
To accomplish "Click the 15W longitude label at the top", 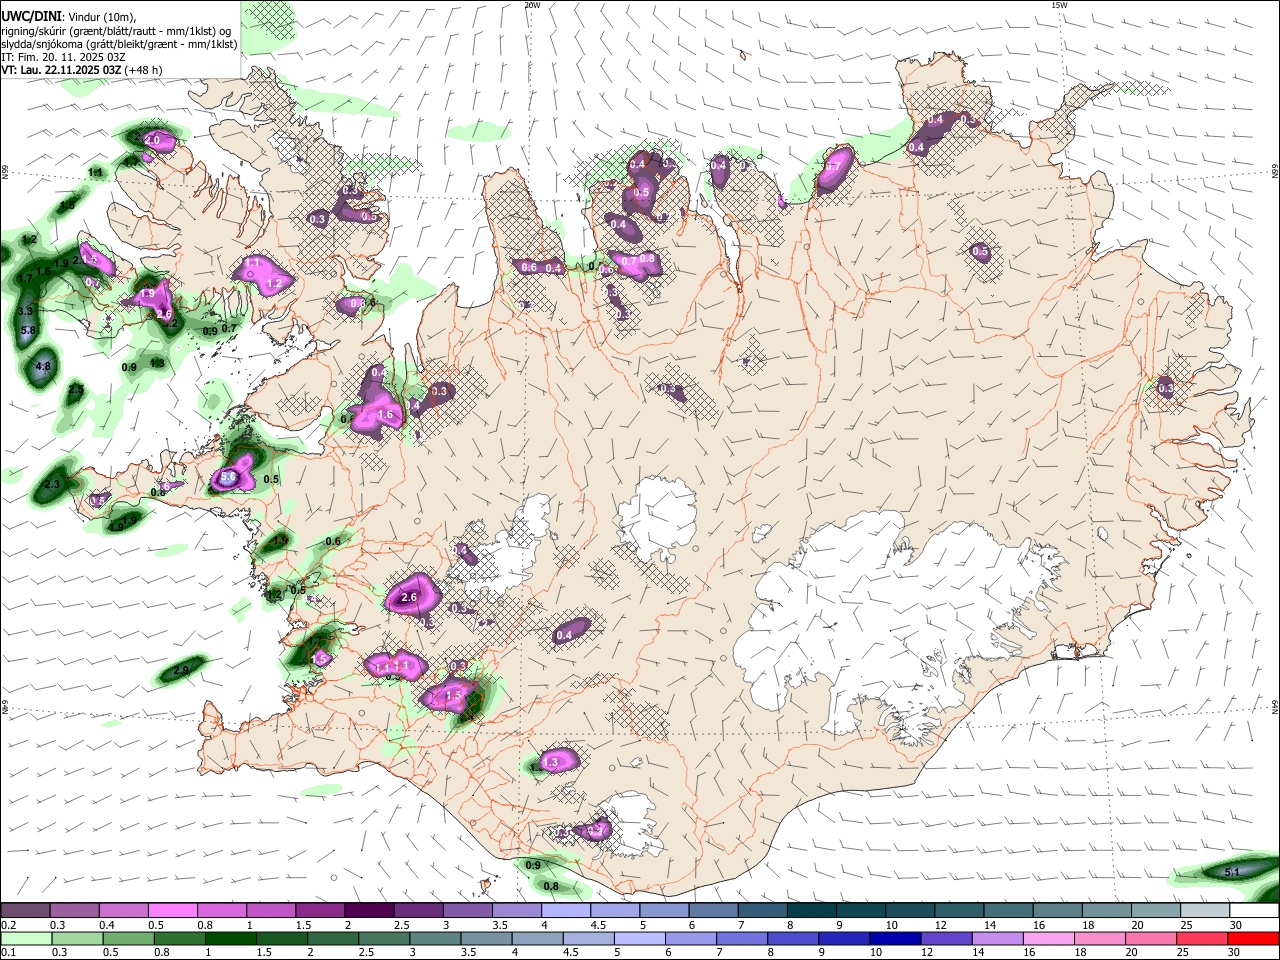I will 1059,5.
